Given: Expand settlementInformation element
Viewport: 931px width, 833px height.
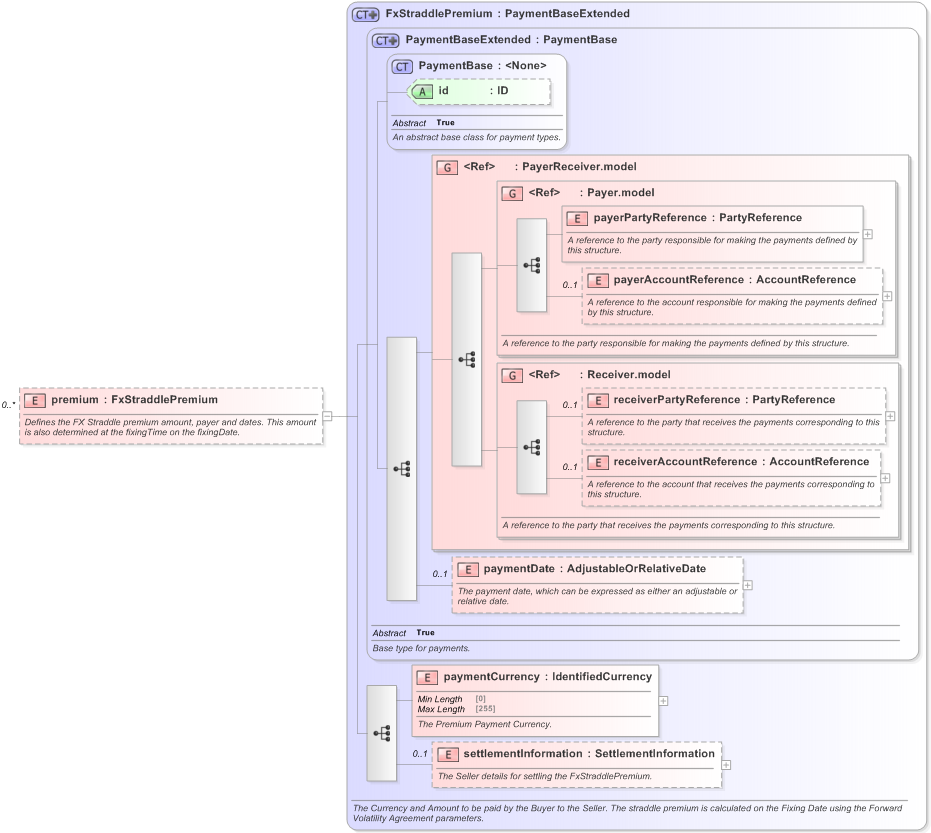Looking at the screenshot, I should pos(726,765).
